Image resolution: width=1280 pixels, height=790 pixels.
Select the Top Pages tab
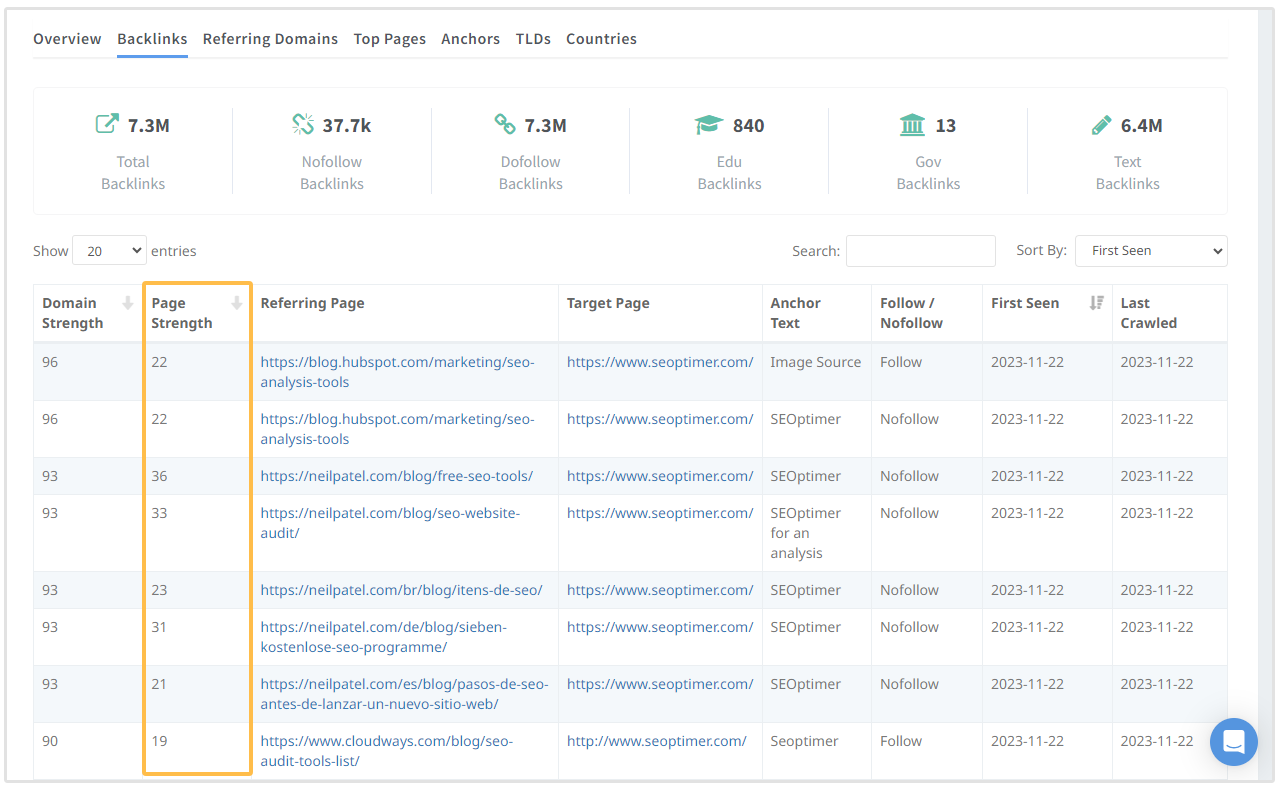click(389, 39)
